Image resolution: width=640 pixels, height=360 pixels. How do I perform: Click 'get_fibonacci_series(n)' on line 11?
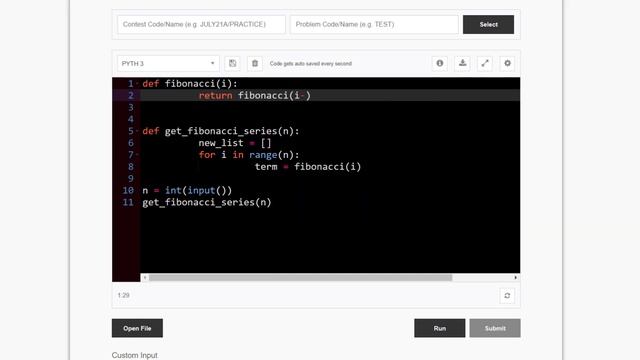(207, 202)
